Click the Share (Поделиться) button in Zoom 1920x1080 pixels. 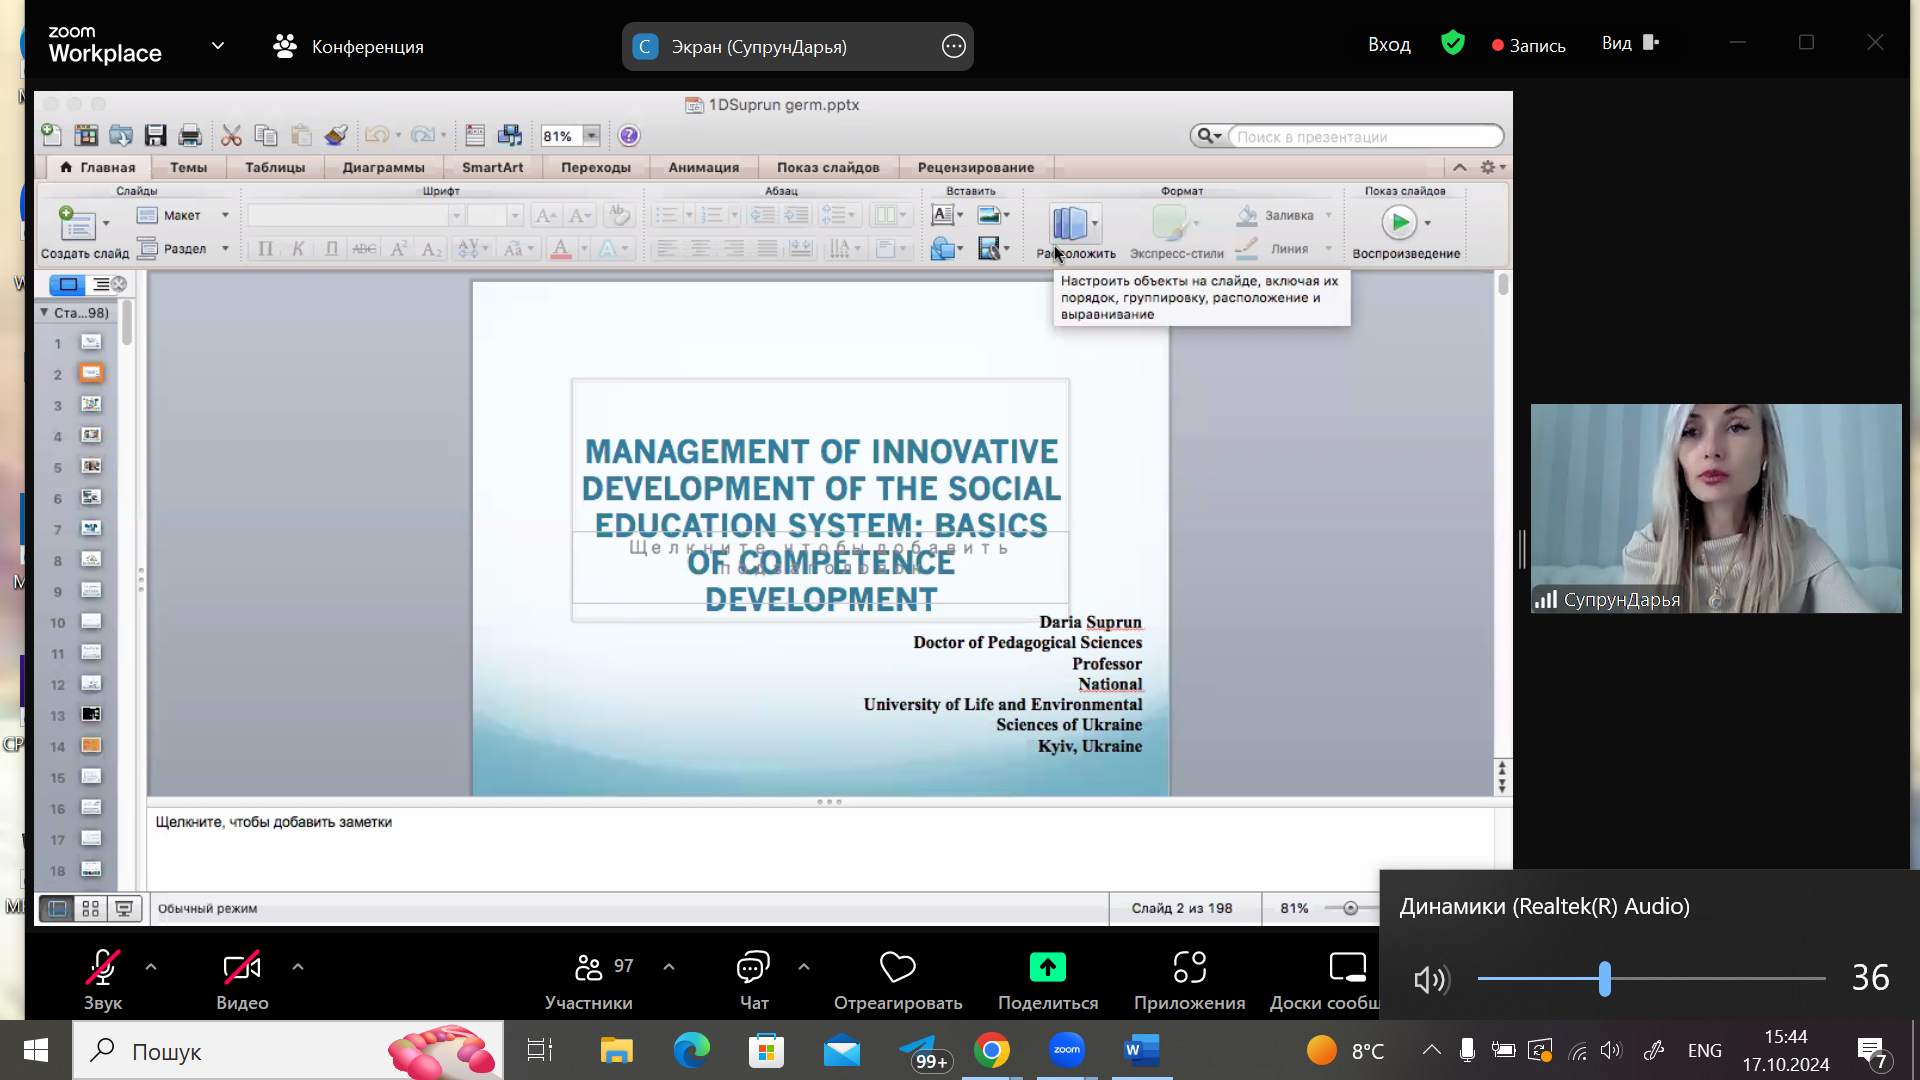tap(1047, 968)
